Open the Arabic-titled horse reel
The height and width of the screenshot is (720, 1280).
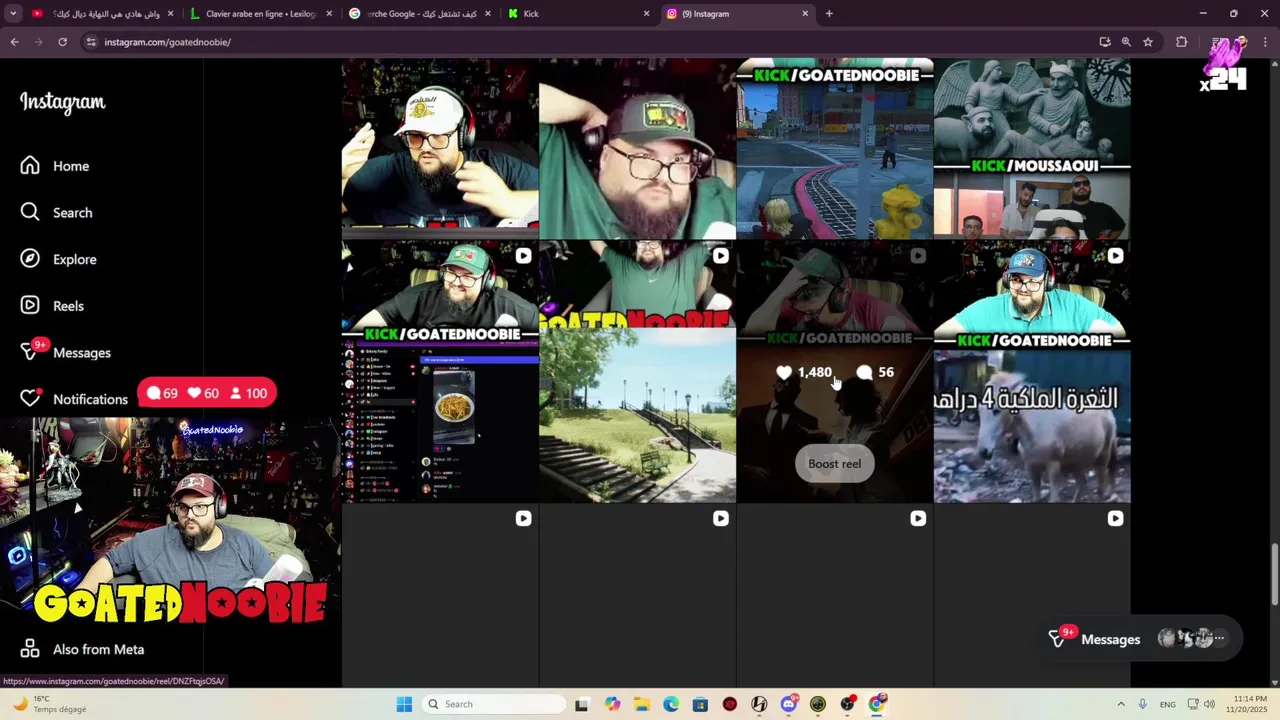[x=1032, y=372]
